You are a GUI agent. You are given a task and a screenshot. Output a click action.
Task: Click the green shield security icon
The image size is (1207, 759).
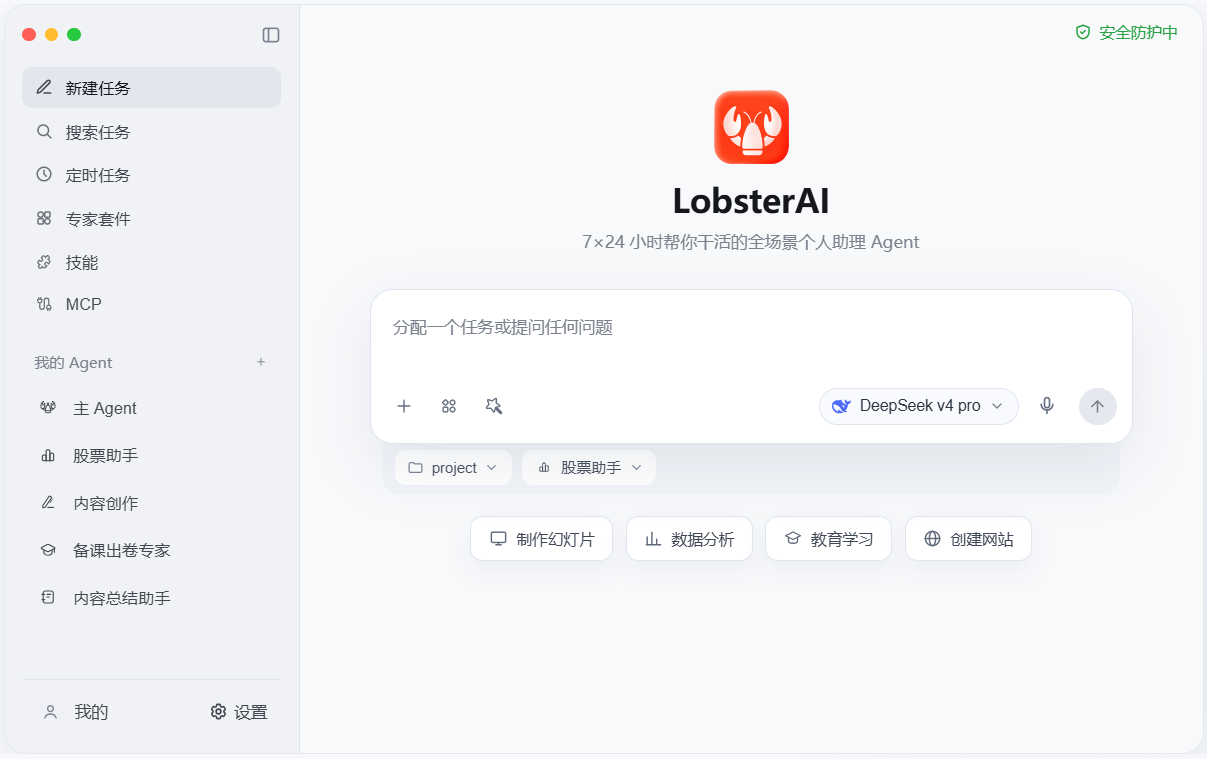[1083, 32]
